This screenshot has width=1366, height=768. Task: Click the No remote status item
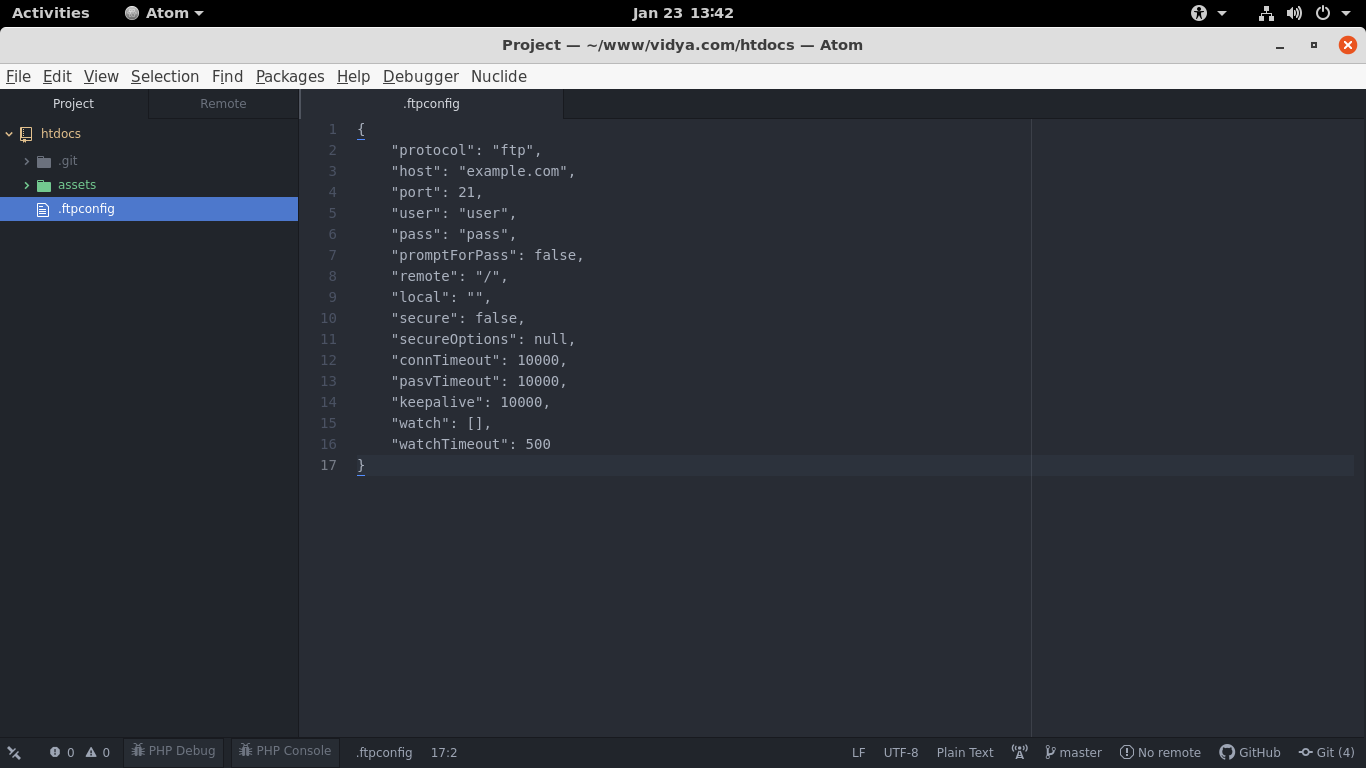pyautogui.click(x=1160, y=753)
